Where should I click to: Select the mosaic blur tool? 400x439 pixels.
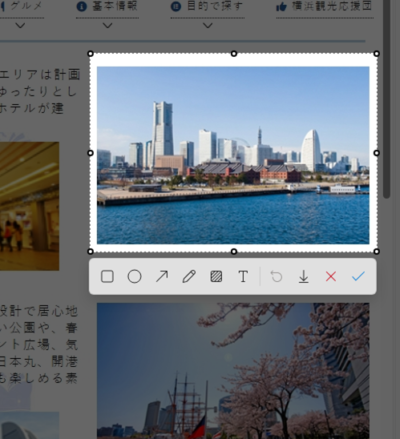(x=216, y=276)
